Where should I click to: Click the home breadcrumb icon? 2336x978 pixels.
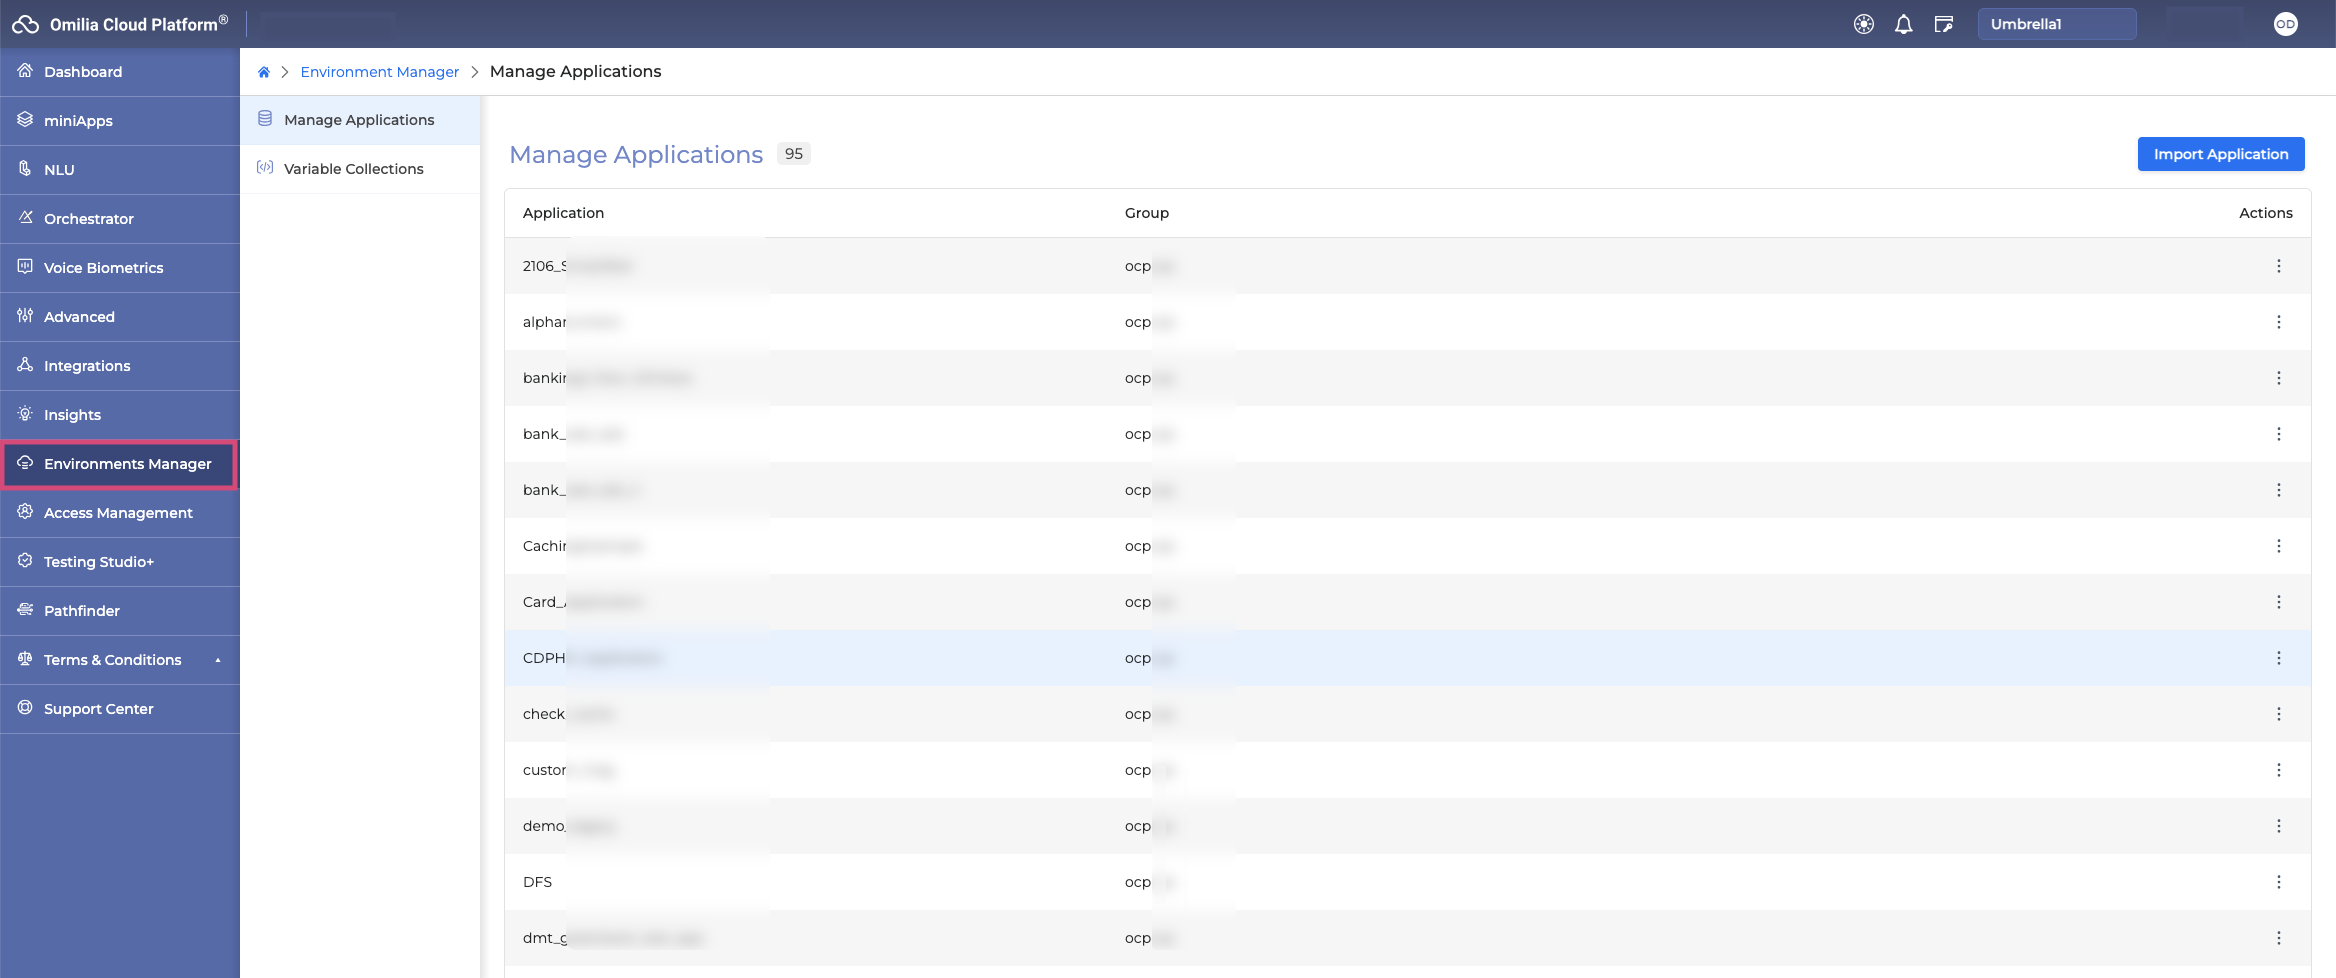point(264,72)
